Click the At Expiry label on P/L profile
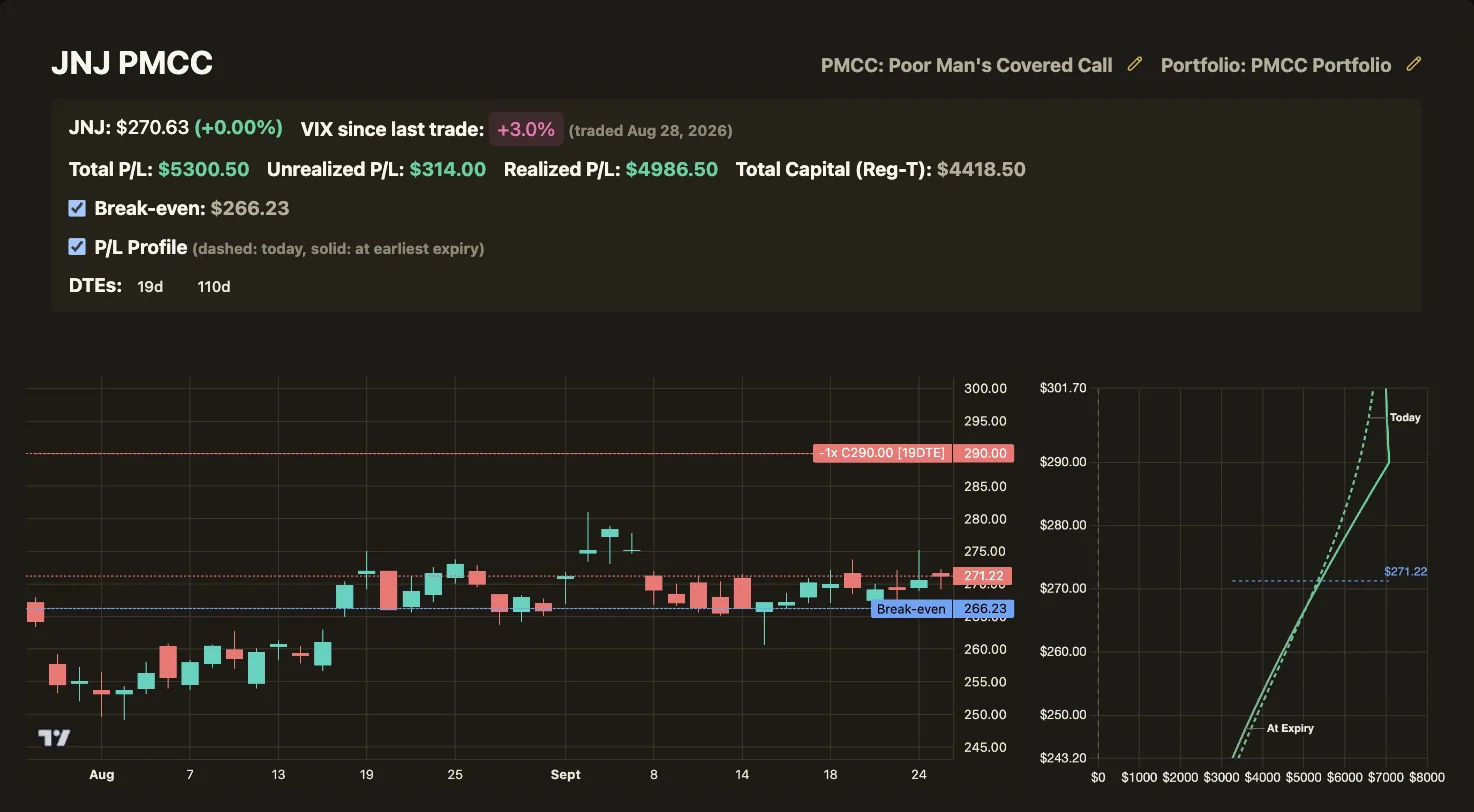This screenshot has width=1474, height=812. point(1290,728)
